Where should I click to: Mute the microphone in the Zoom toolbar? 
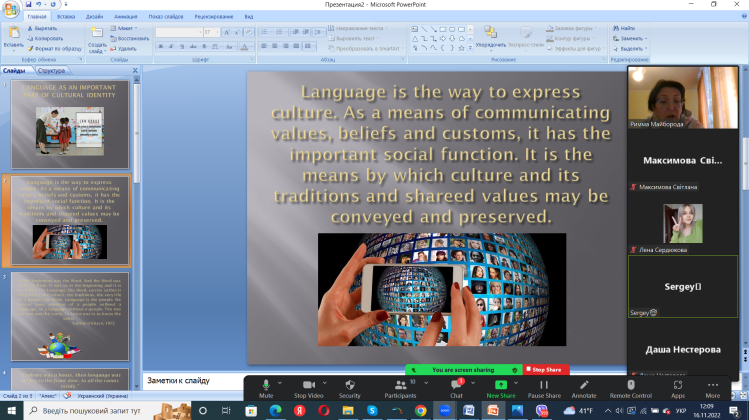[266, 388]
